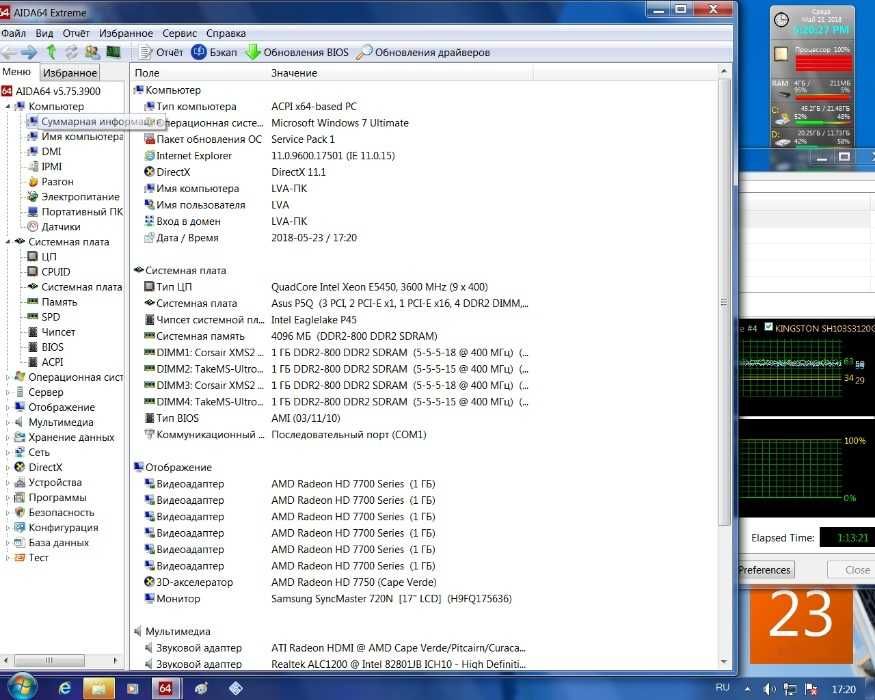Click the Samsung SyncMaster 720N value

[x=391, y=599]
